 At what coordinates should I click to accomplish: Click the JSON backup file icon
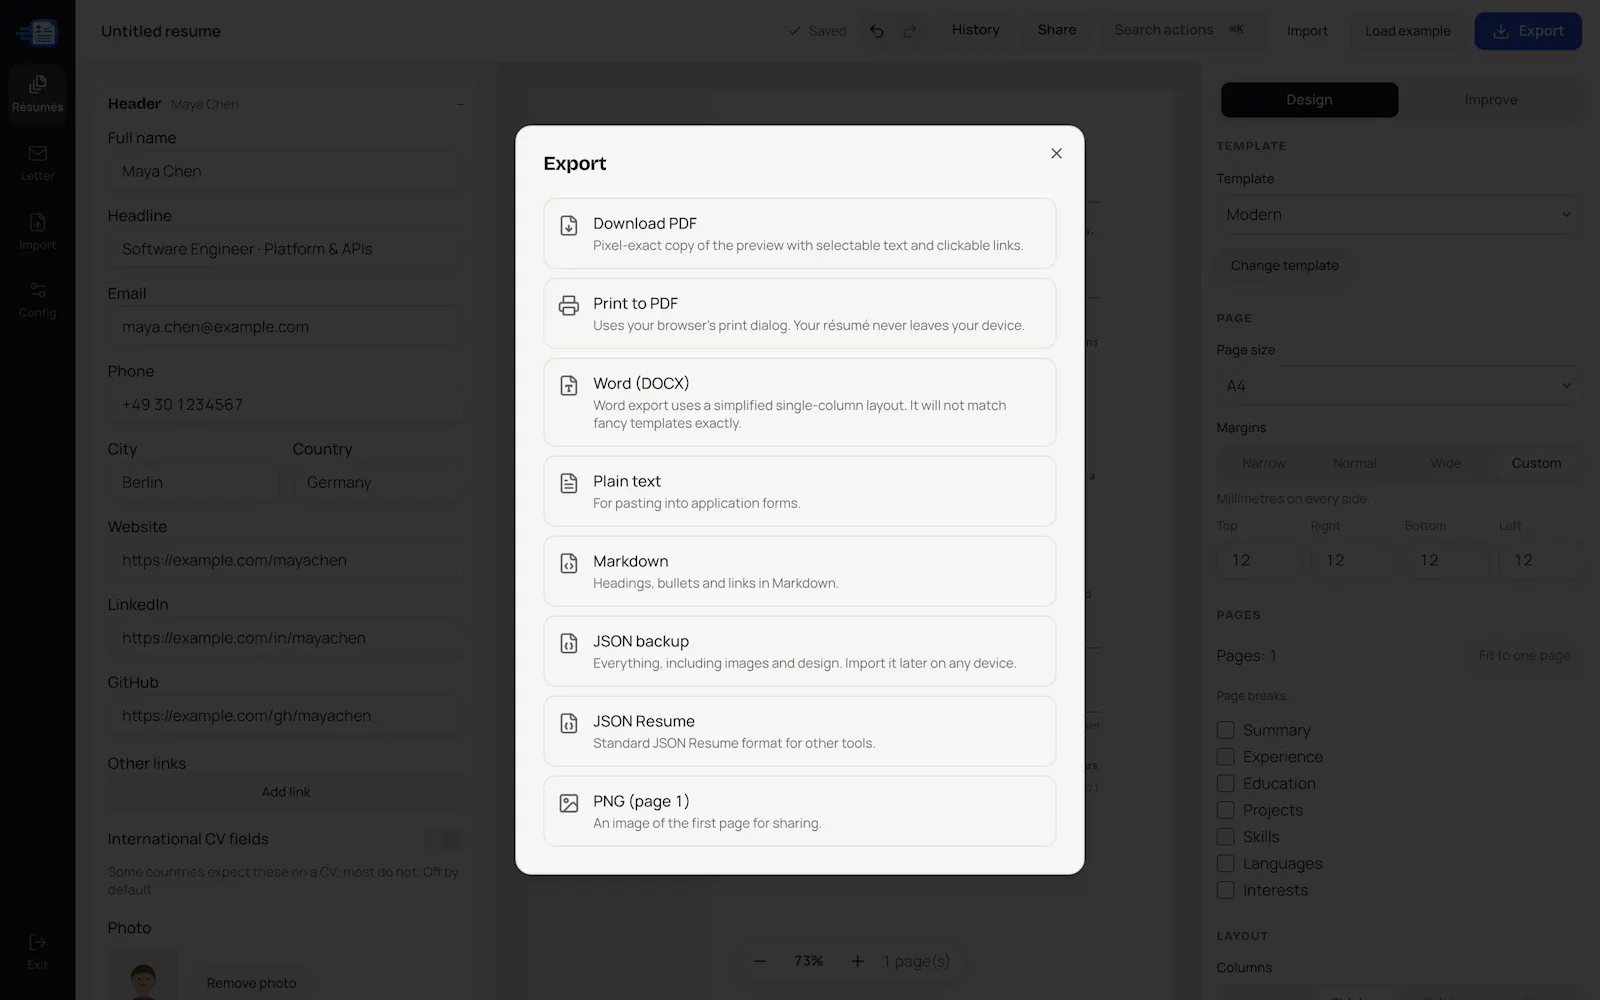pos(569,643)
